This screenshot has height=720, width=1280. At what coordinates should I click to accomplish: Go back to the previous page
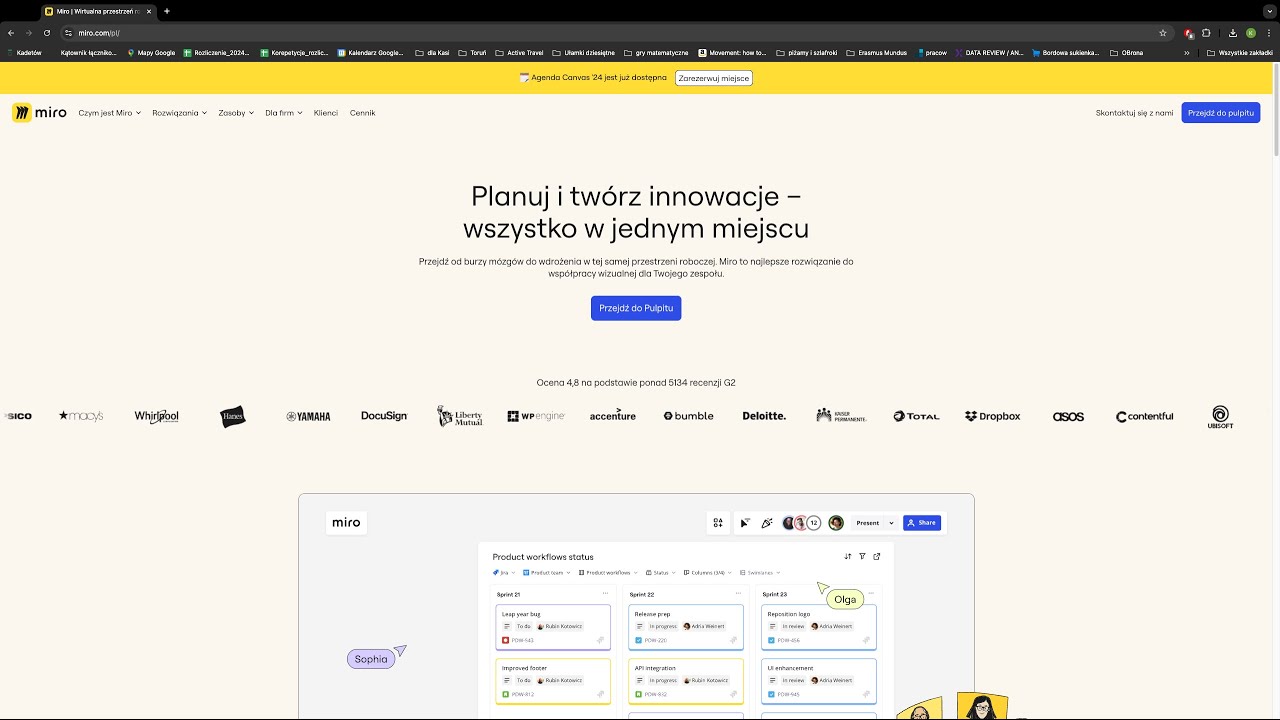click(11, 33)
